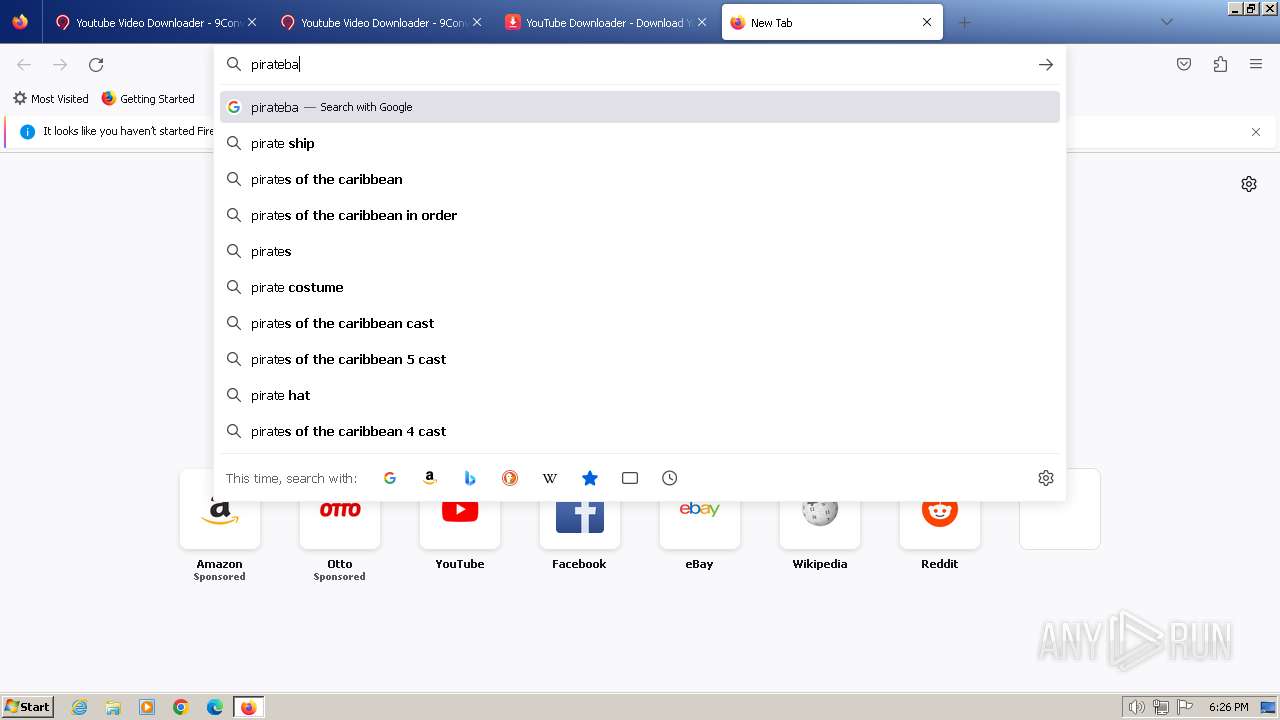1280x720 pixels.
Task: Go forward one page
Action: click(60, 65)
